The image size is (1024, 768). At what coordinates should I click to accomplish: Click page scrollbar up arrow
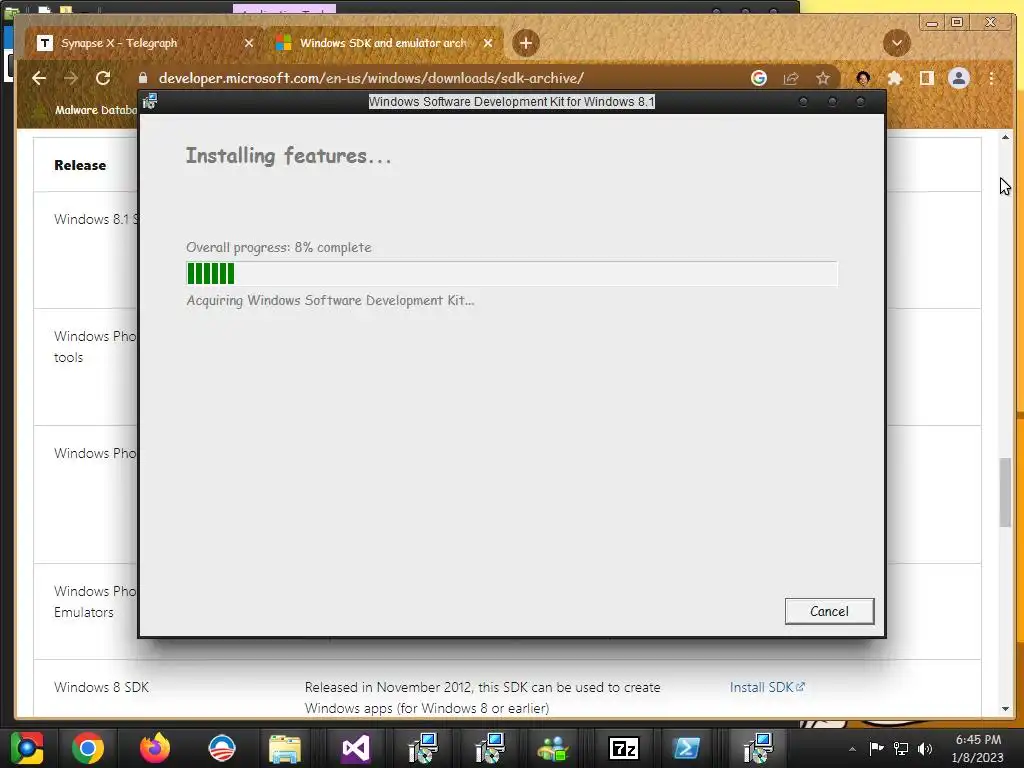[1005, 137]
